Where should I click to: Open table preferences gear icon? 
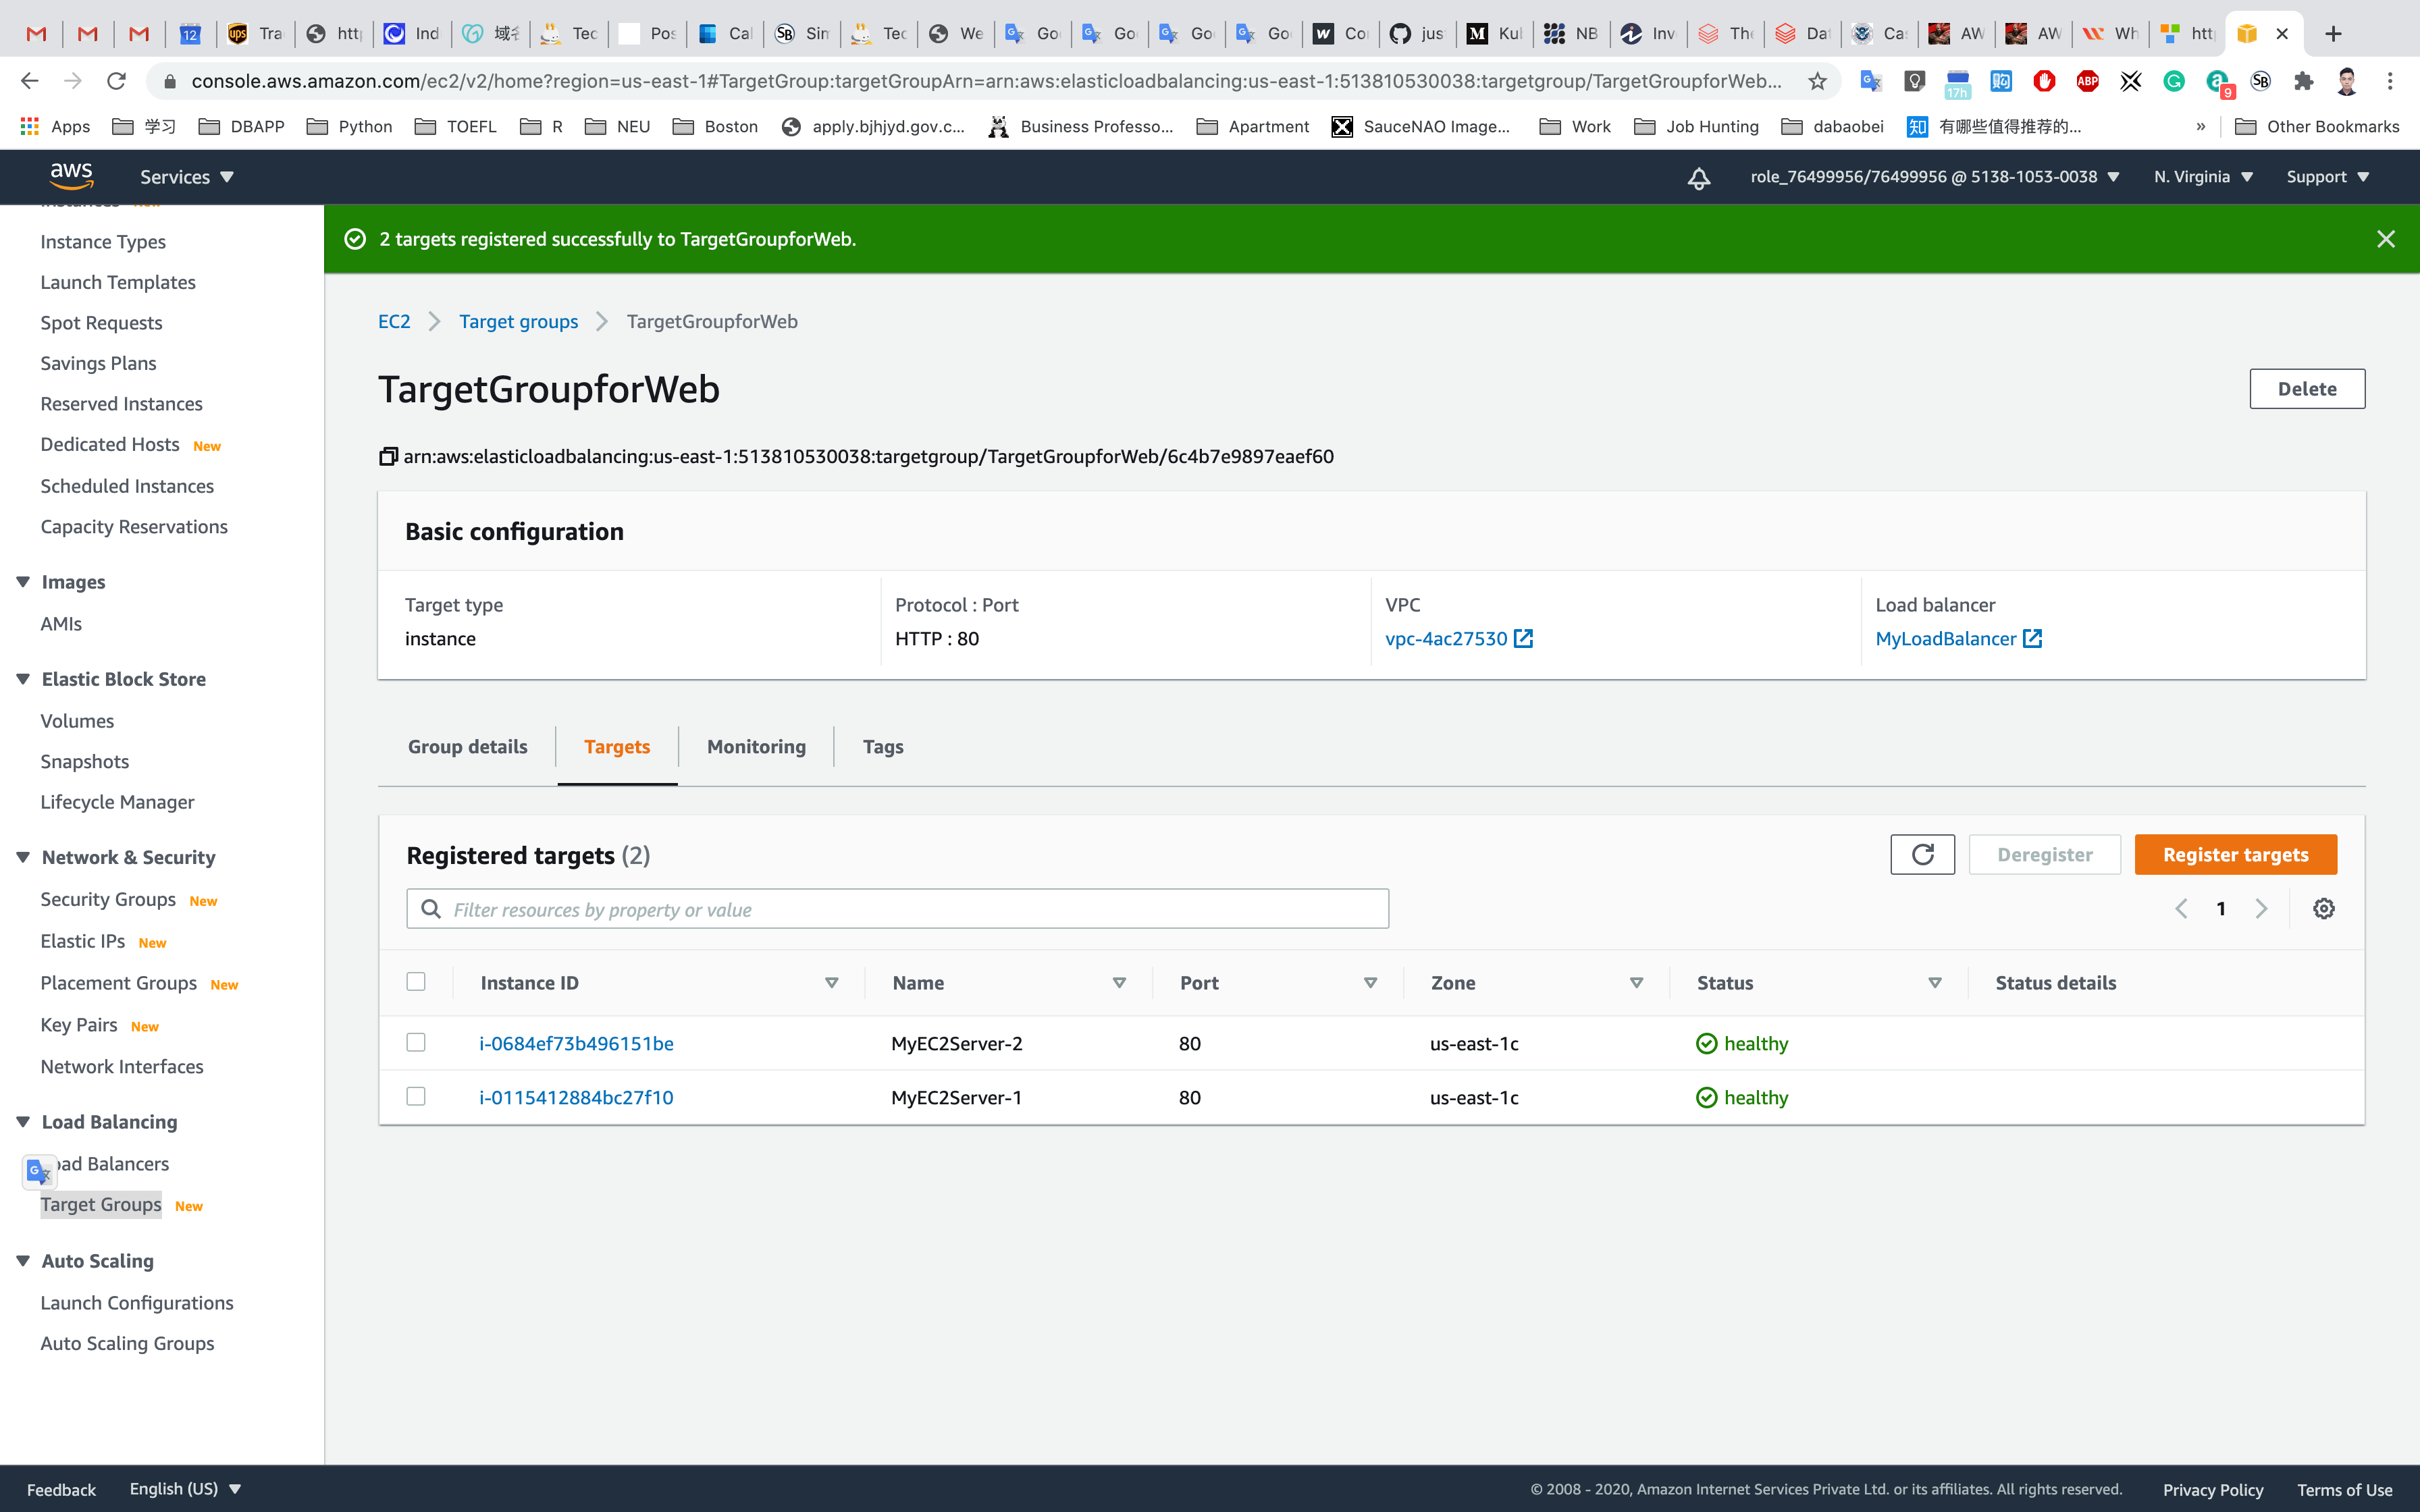coord(2323,909)
